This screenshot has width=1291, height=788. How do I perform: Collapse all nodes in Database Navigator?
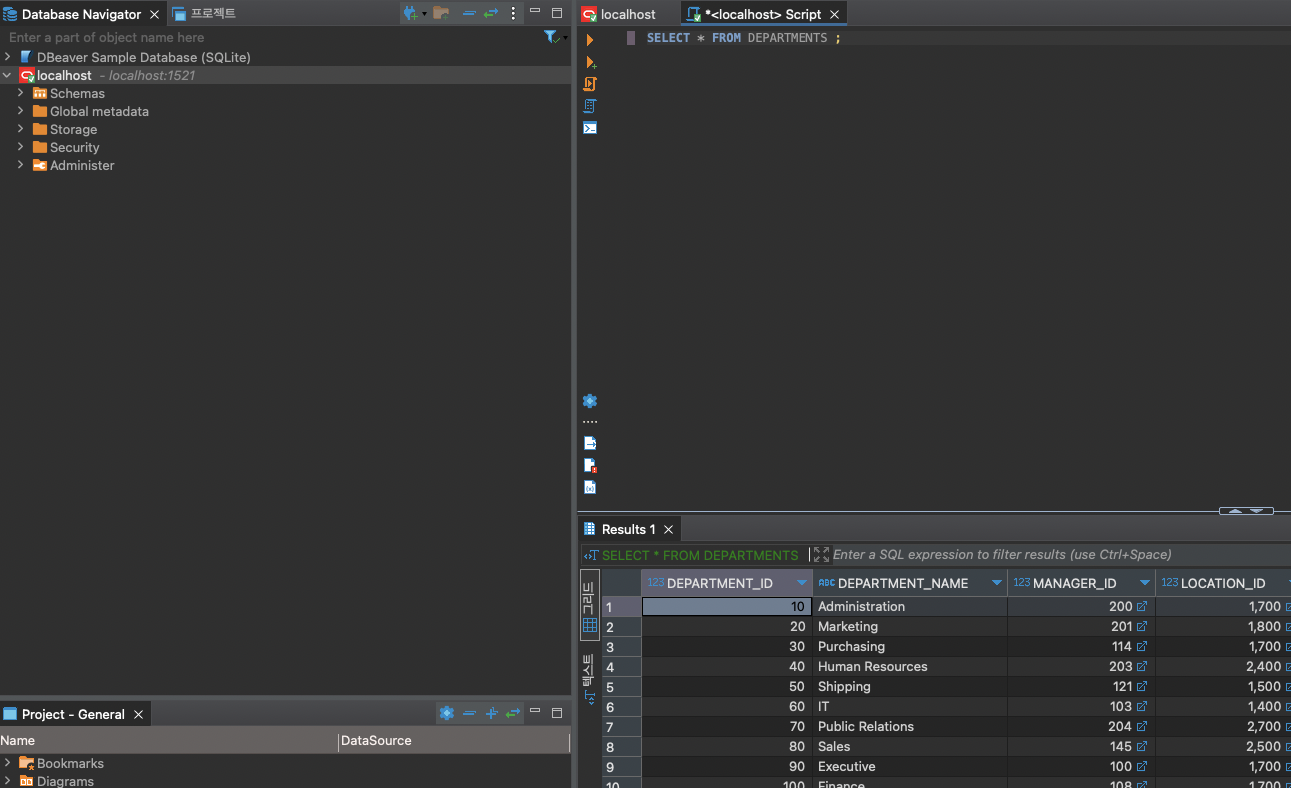coord(469,14)
